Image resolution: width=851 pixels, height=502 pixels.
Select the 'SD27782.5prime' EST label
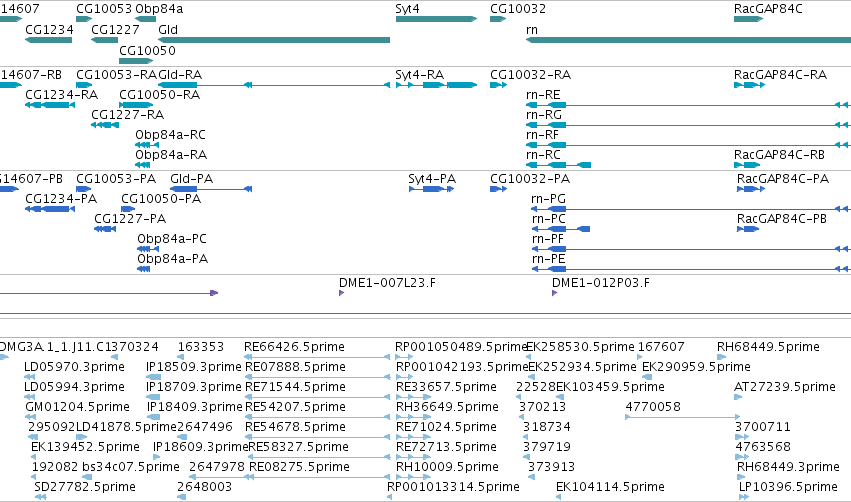85,487
